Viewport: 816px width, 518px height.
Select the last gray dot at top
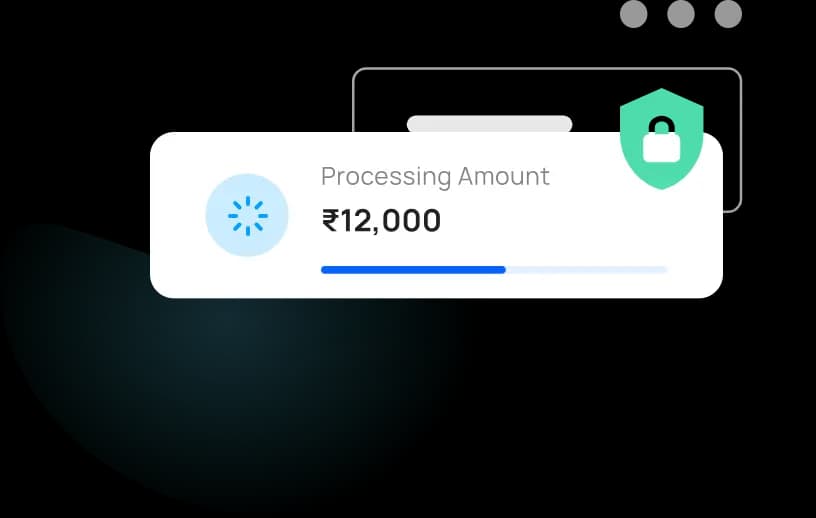point(728,14)
